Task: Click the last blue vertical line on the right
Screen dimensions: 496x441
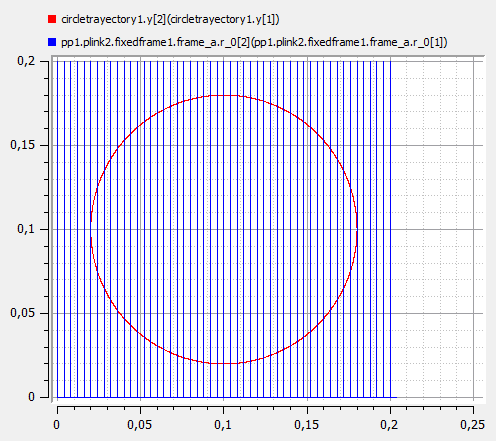Action: click(x=391, y=229)
